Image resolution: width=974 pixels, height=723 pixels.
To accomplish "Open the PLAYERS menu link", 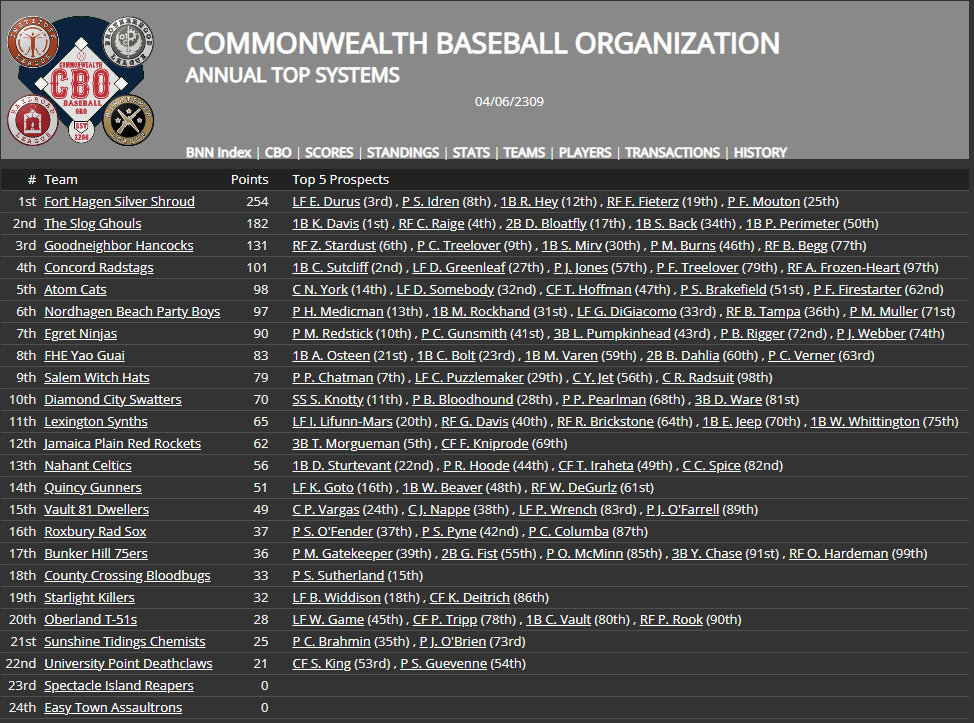I will point(584,153).
